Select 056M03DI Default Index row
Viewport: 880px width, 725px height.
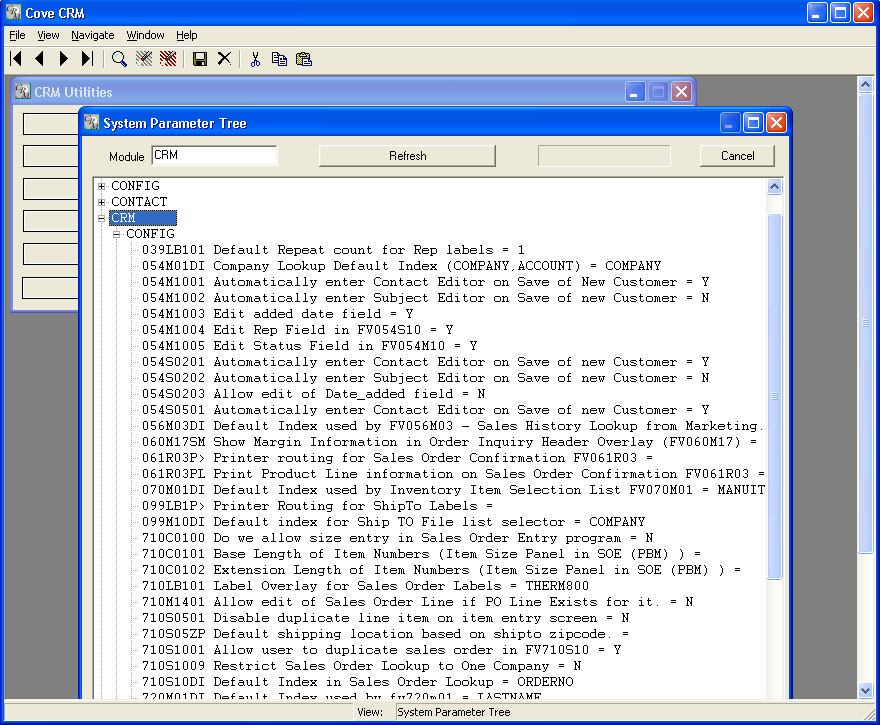452,425
